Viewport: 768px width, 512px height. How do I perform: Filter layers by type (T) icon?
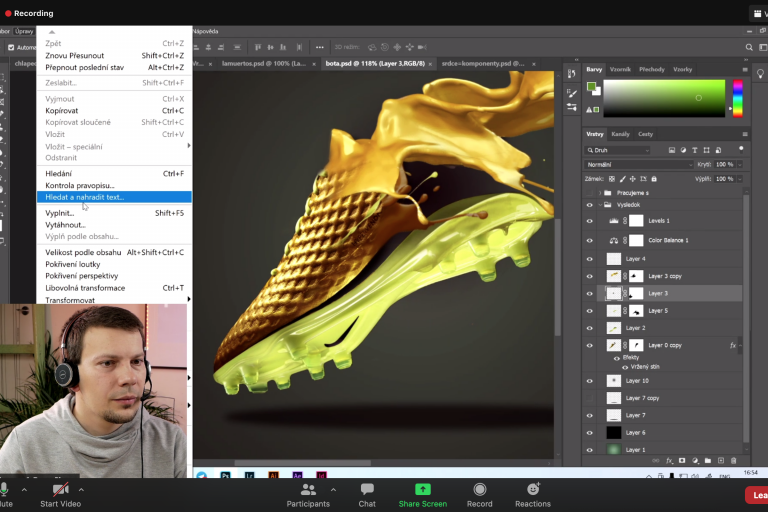(694, 150)
